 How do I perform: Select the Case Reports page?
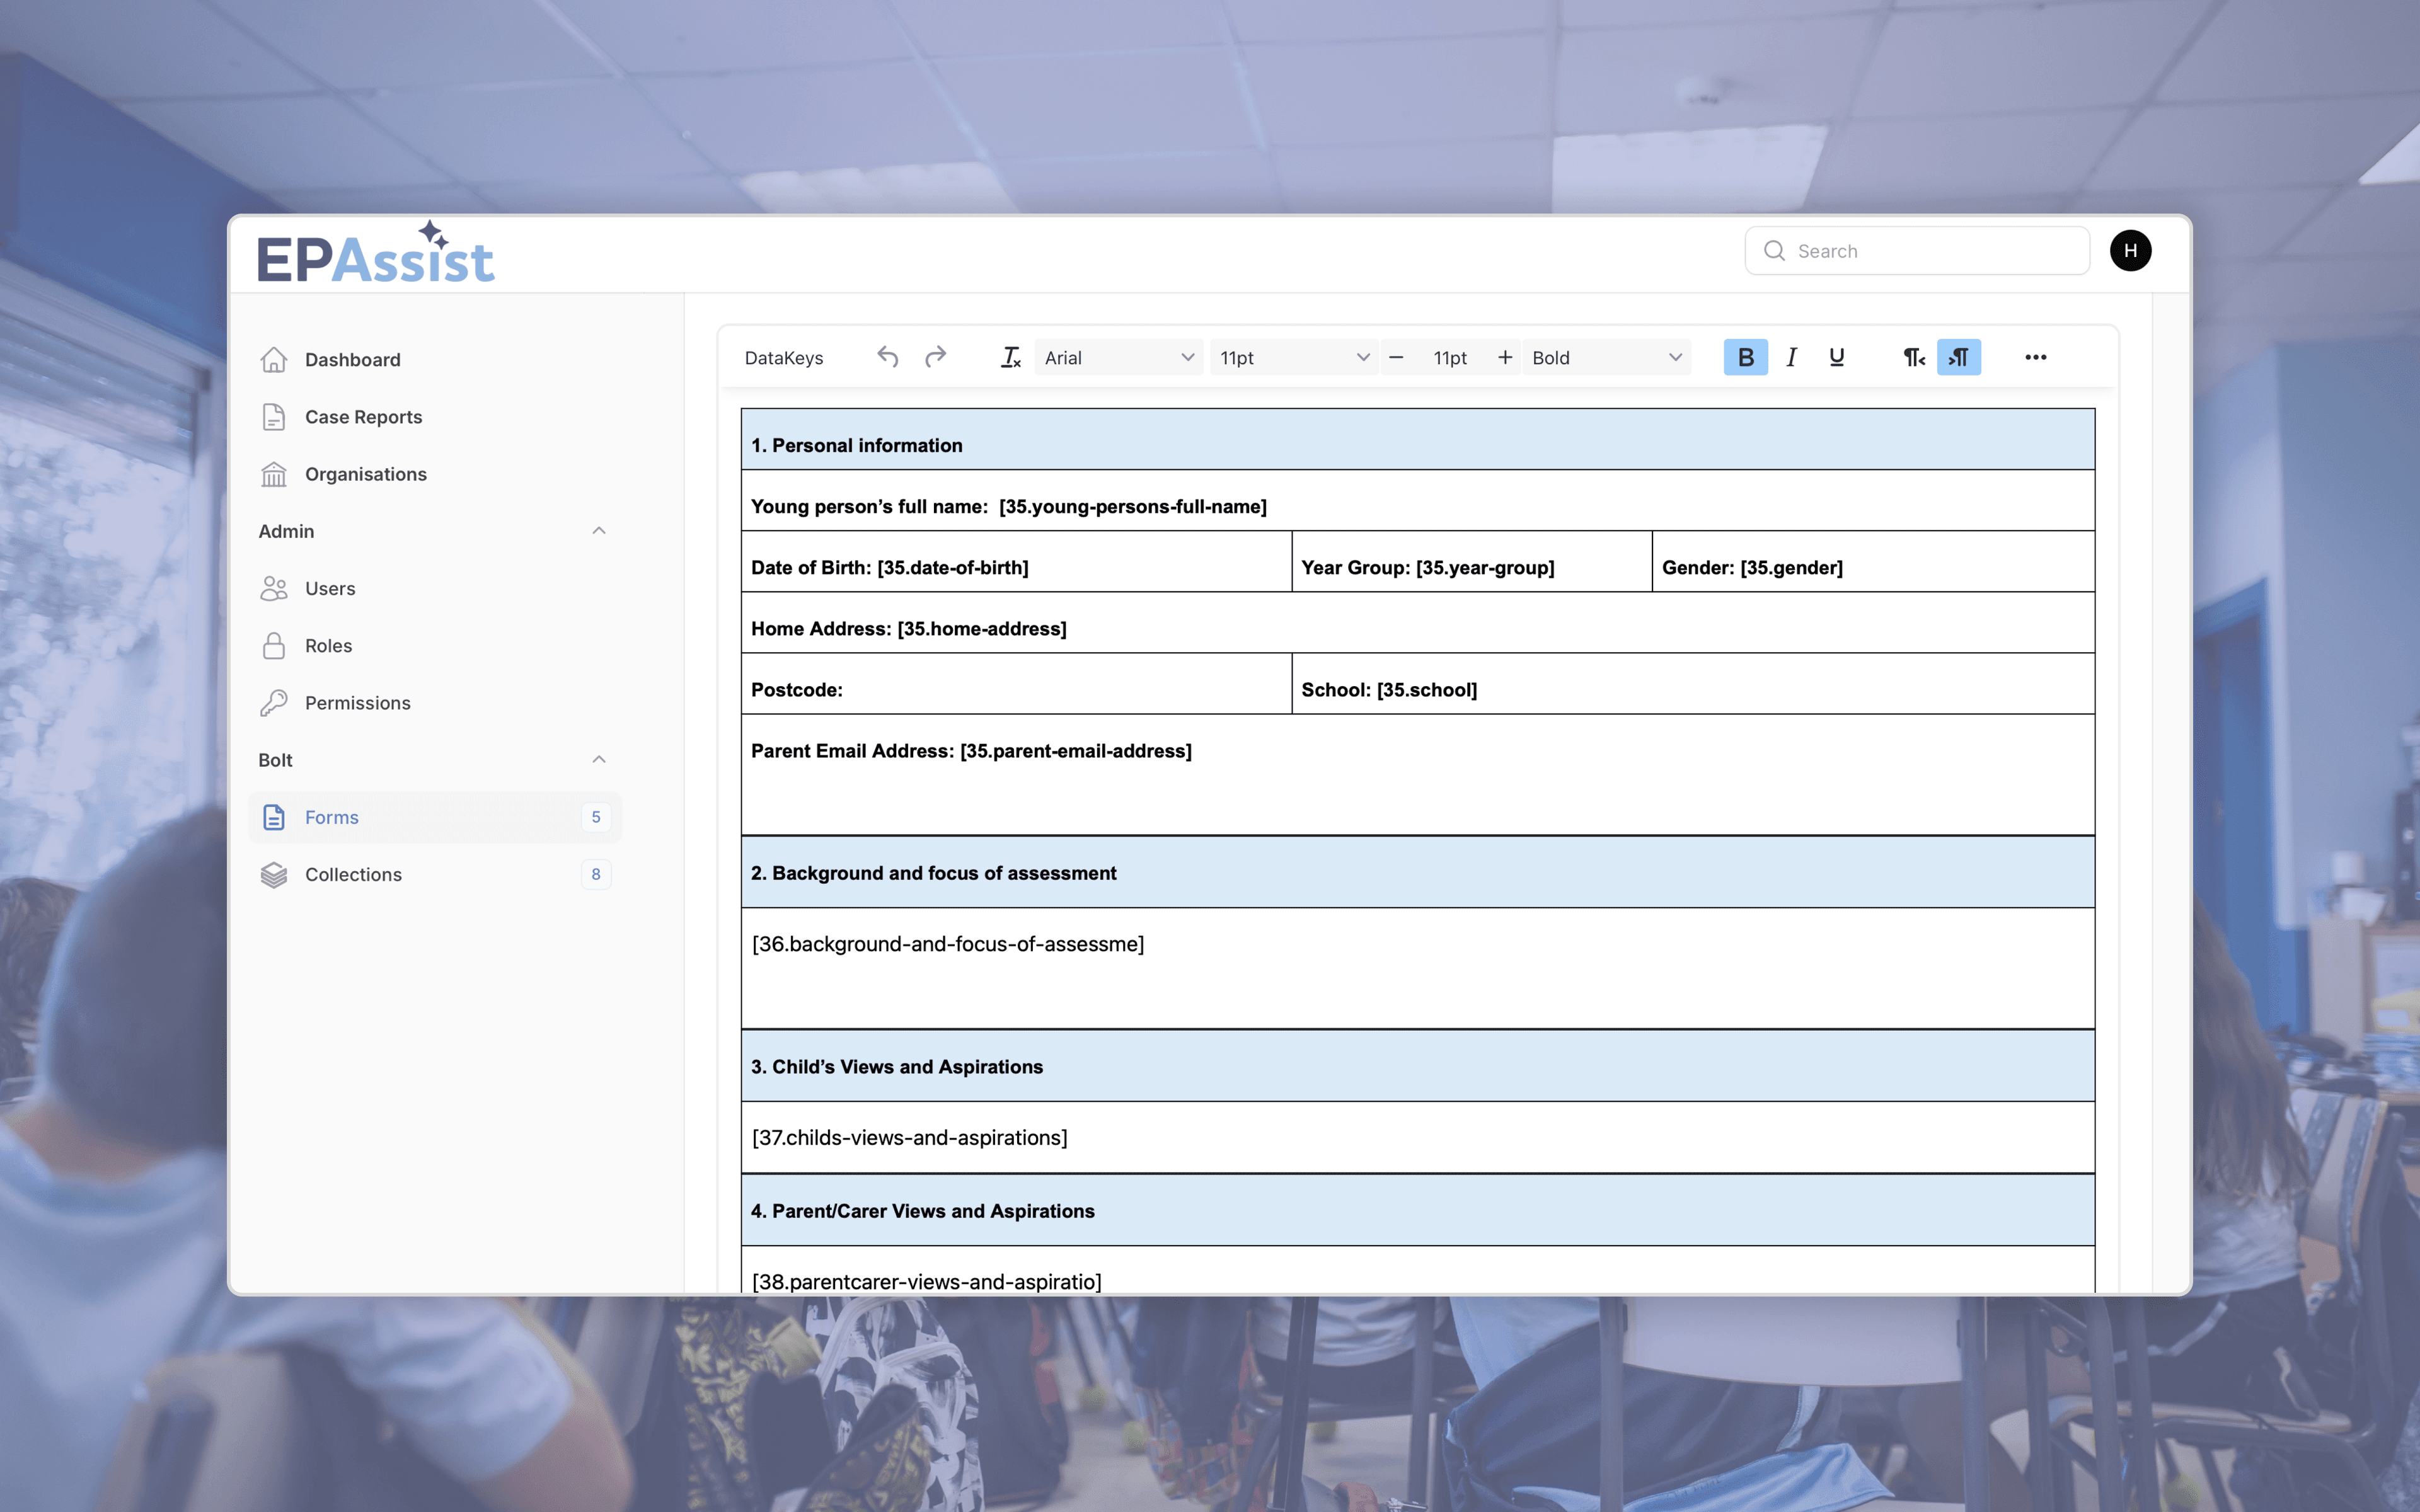click(363, 417)
